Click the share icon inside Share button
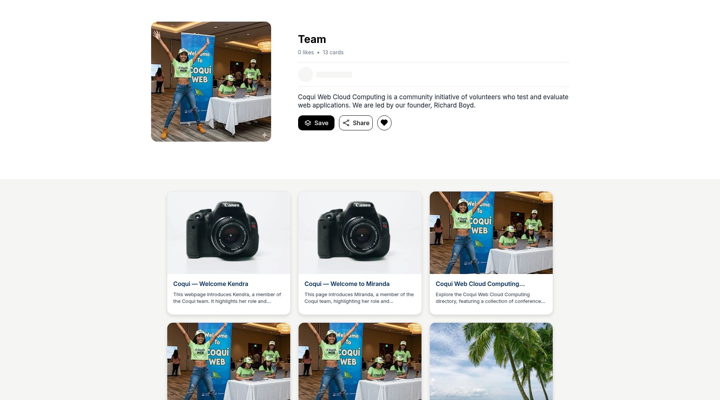 (346, 123)
